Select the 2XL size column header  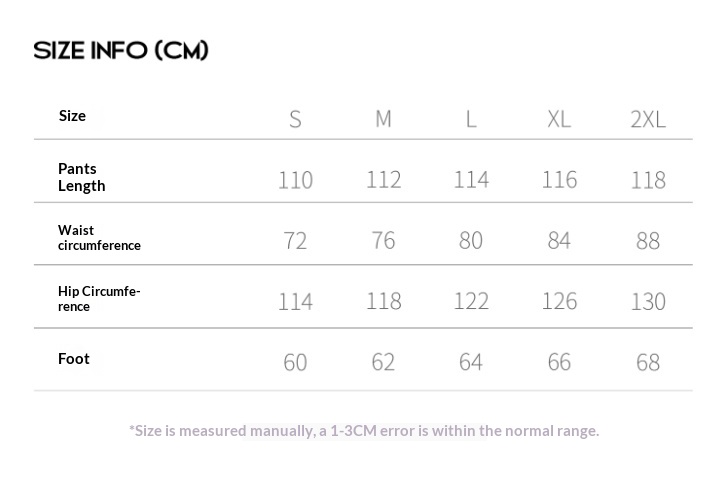click(x=648, y=120)
